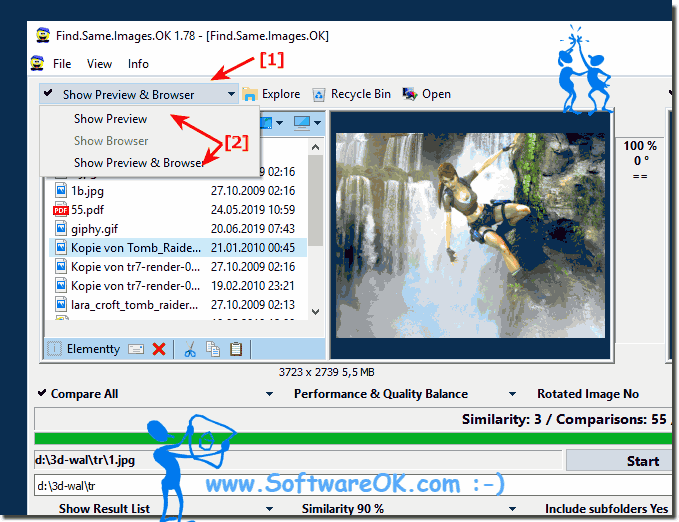Viewport: 679px width, 522px height.
Task: Click the Elementty info icon
Action: coord(54,349)
